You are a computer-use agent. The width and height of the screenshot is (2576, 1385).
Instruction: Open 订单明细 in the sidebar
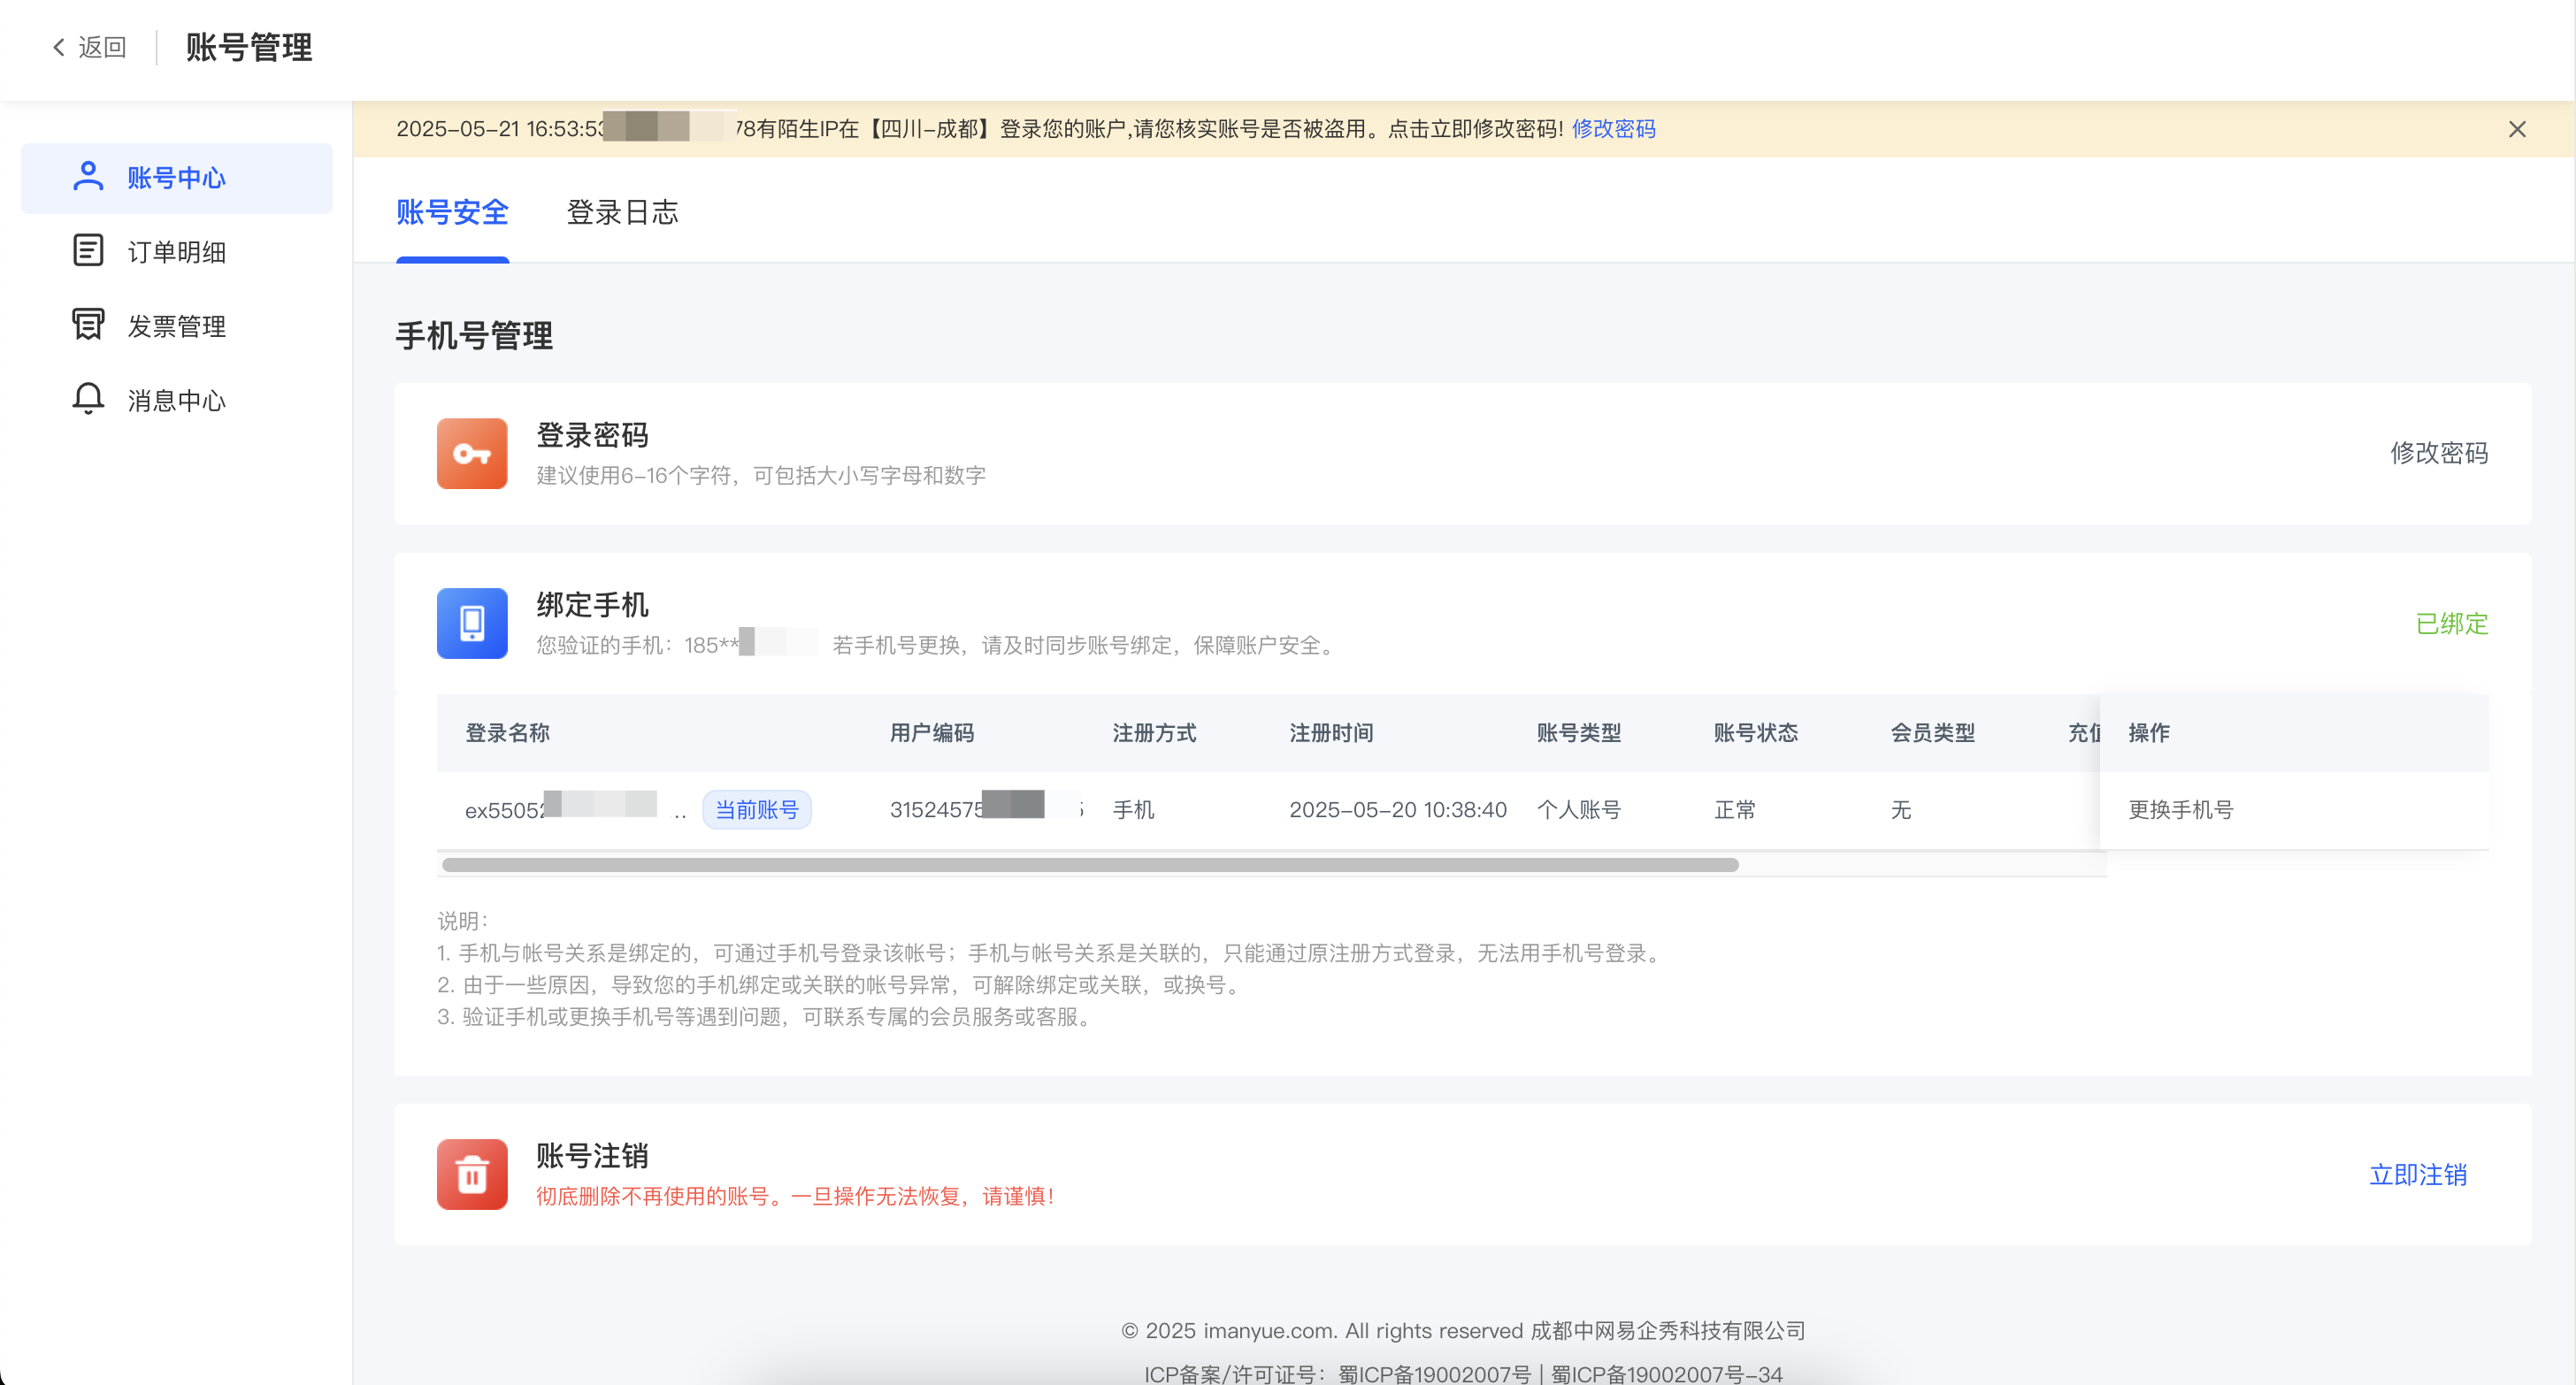tap(177, 252)
